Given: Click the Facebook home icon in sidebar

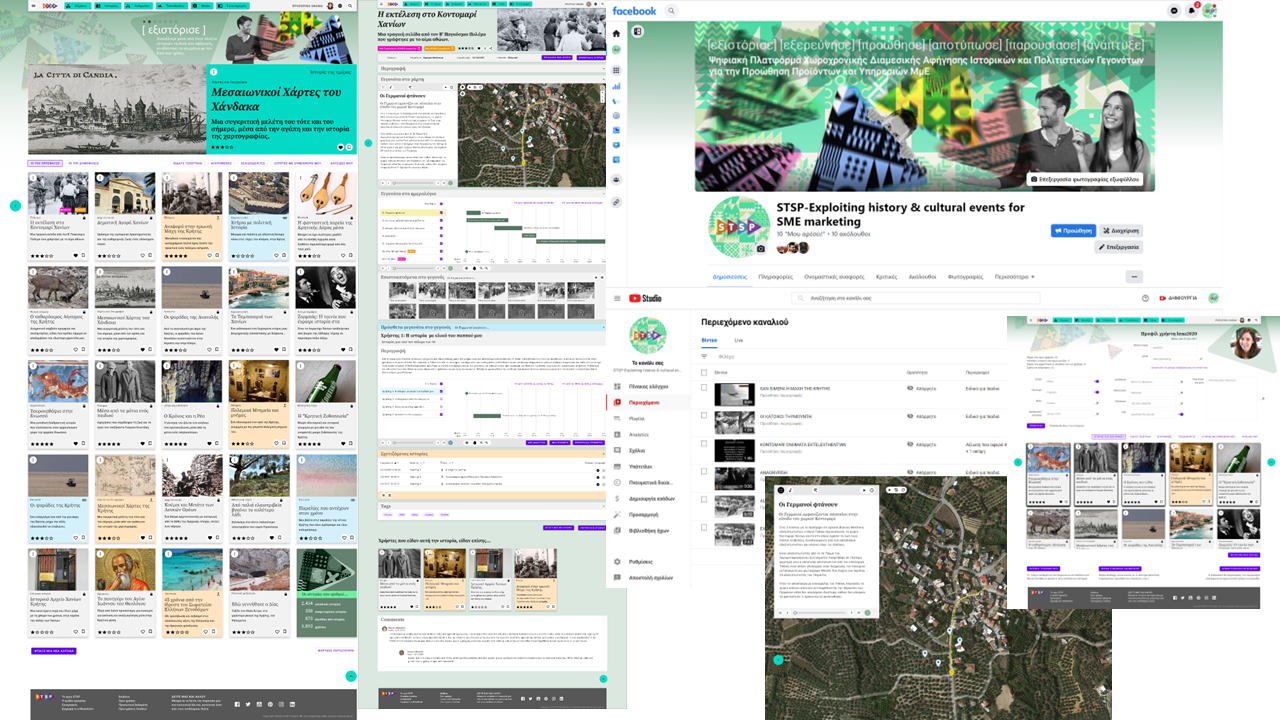Looking at the screenshot, I should click(616, 33).
